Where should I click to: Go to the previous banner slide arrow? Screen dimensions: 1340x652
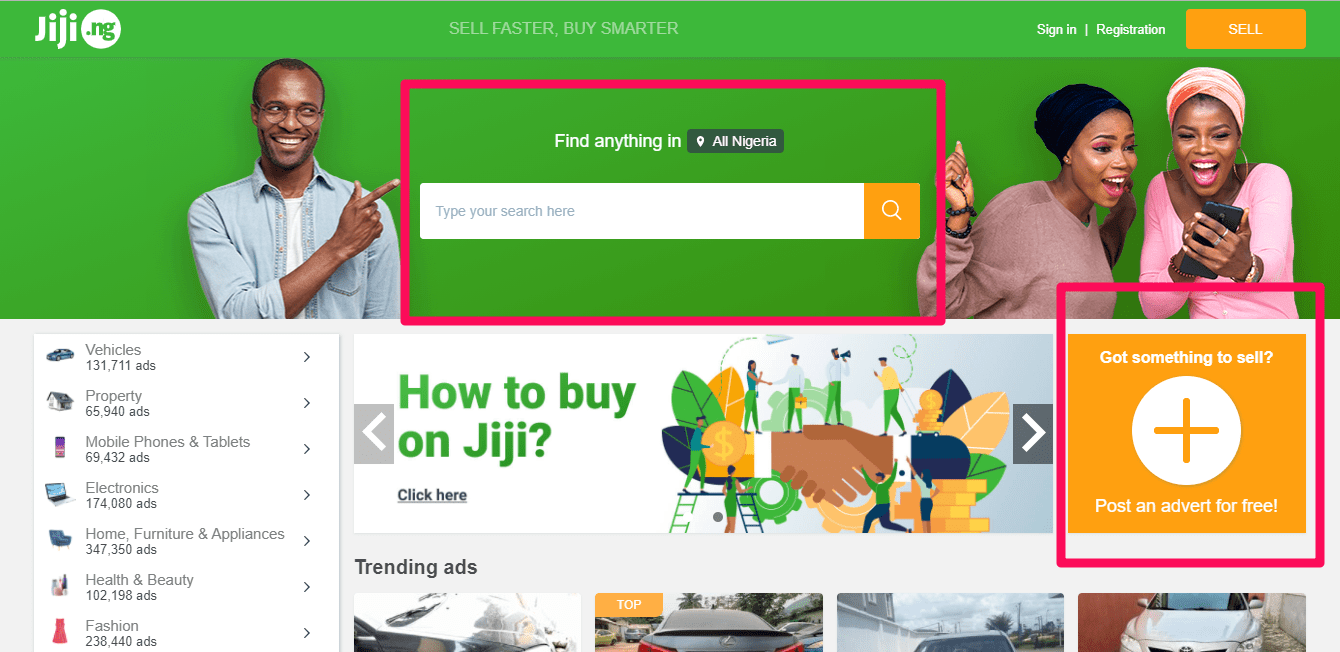(374, 434)
